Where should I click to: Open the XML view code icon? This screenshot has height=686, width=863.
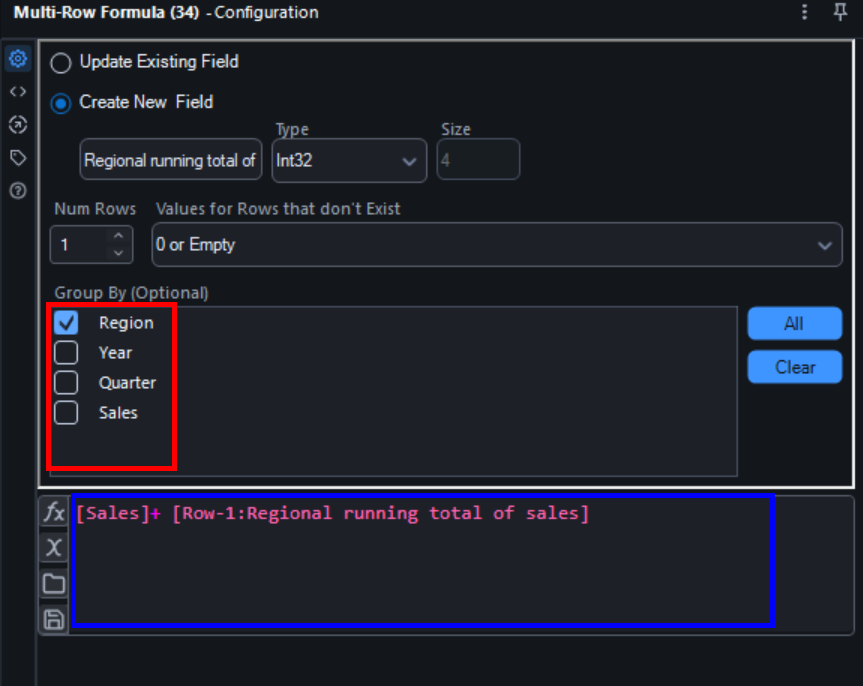(18, 91)
